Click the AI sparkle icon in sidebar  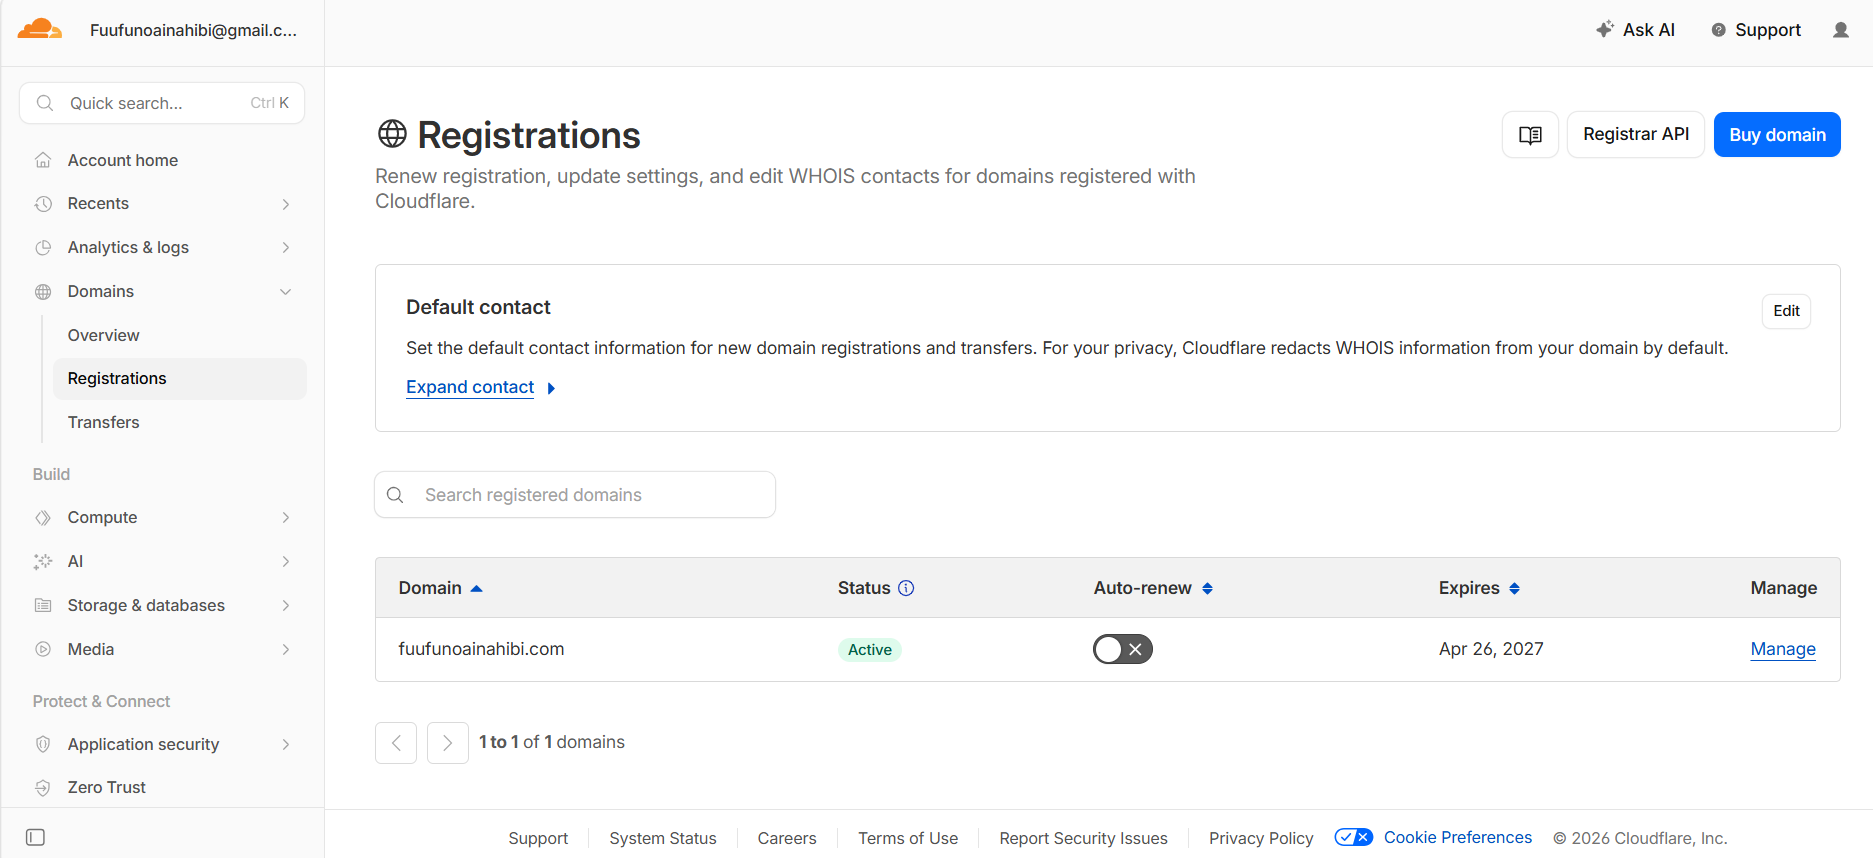[43, 562]
